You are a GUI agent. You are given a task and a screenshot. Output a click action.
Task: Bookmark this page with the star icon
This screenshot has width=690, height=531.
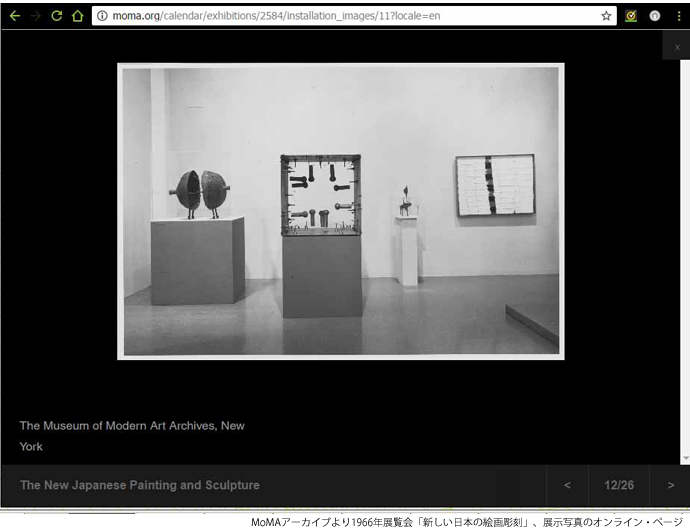point(606,16)
